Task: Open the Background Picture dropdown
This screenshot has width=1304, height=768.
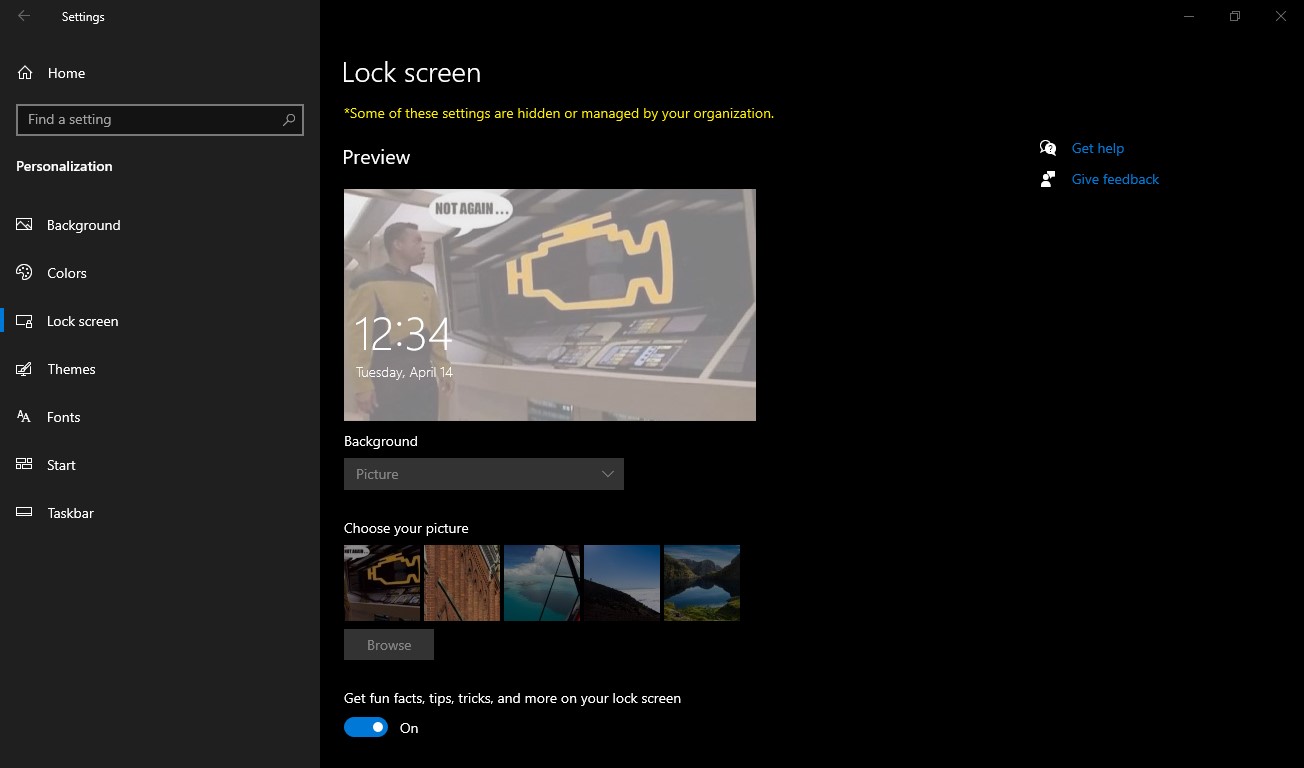Action: [484, 474]
